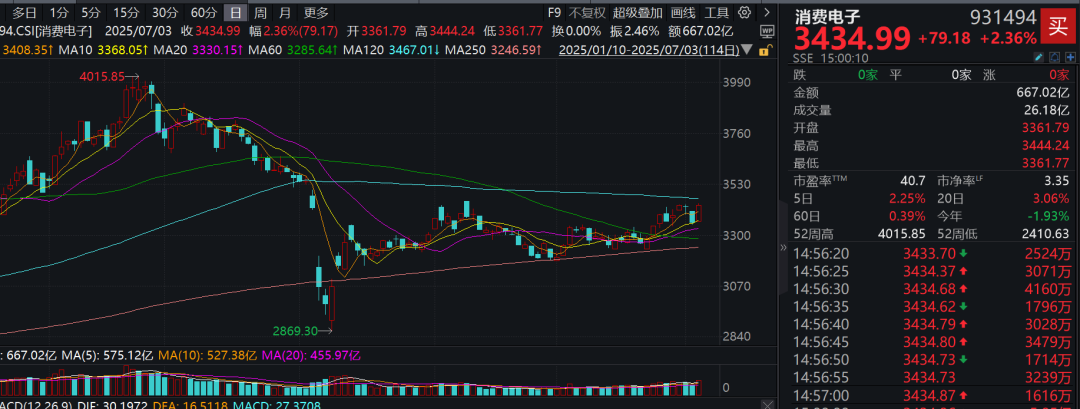Screen dimensions: 1080x409
Task: Open the 工具 tools menu
Action: 716,13
